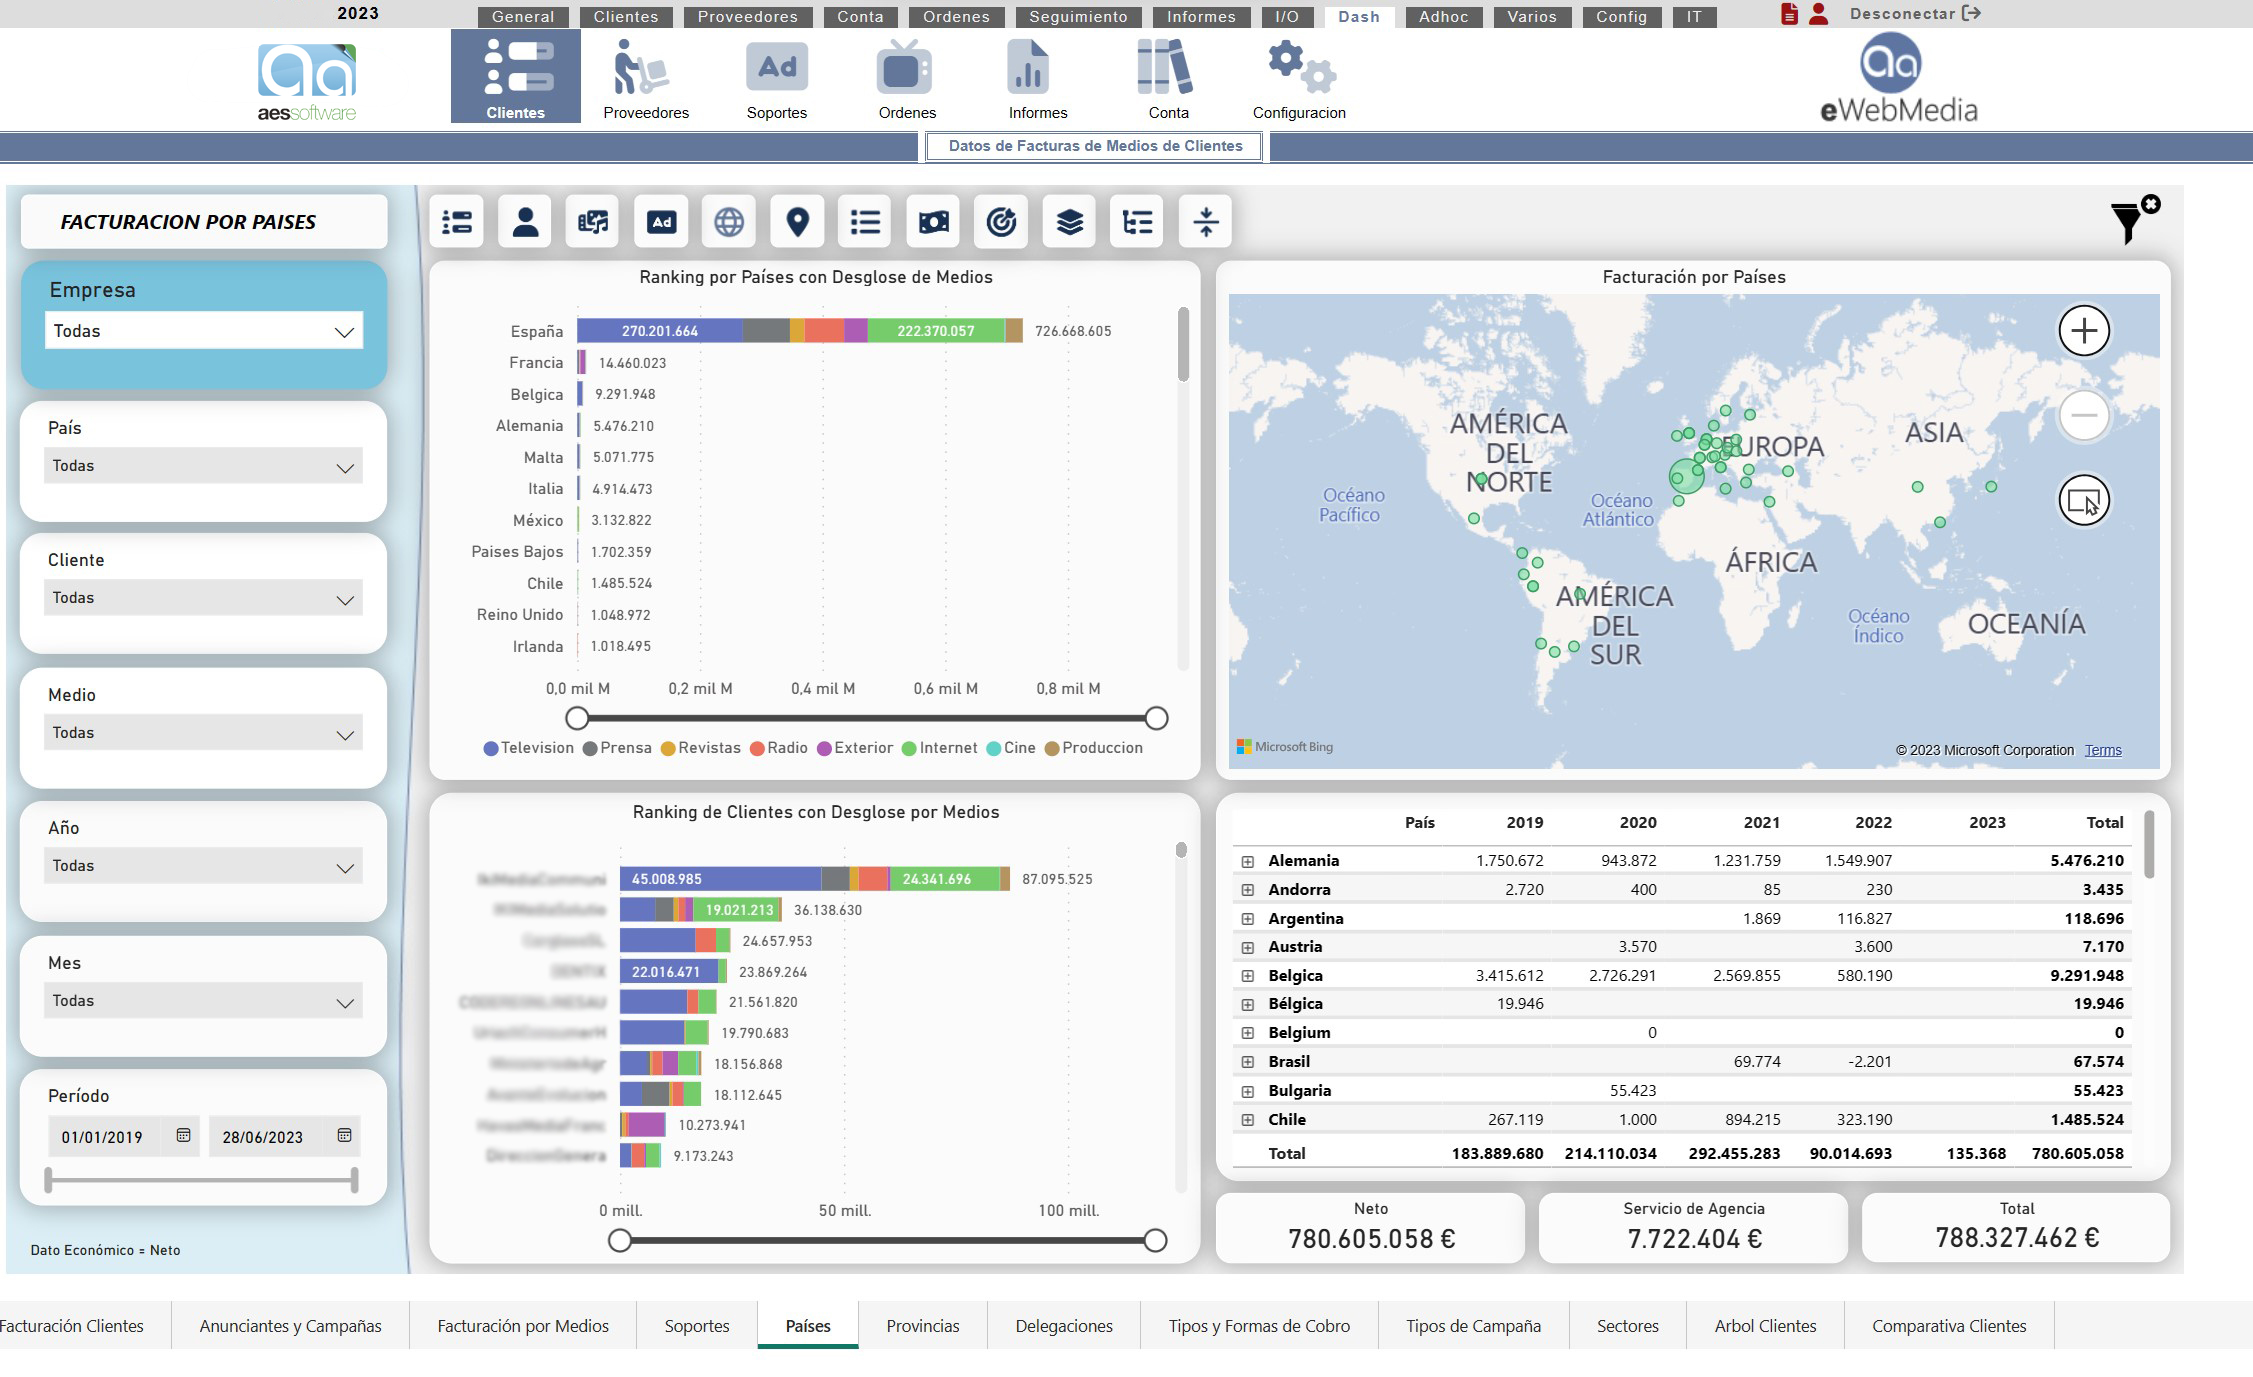The width and height of the screenshot is (2253, 1377).
Task: Open the Año filter dropdown
Action: [x=203, y=866]
